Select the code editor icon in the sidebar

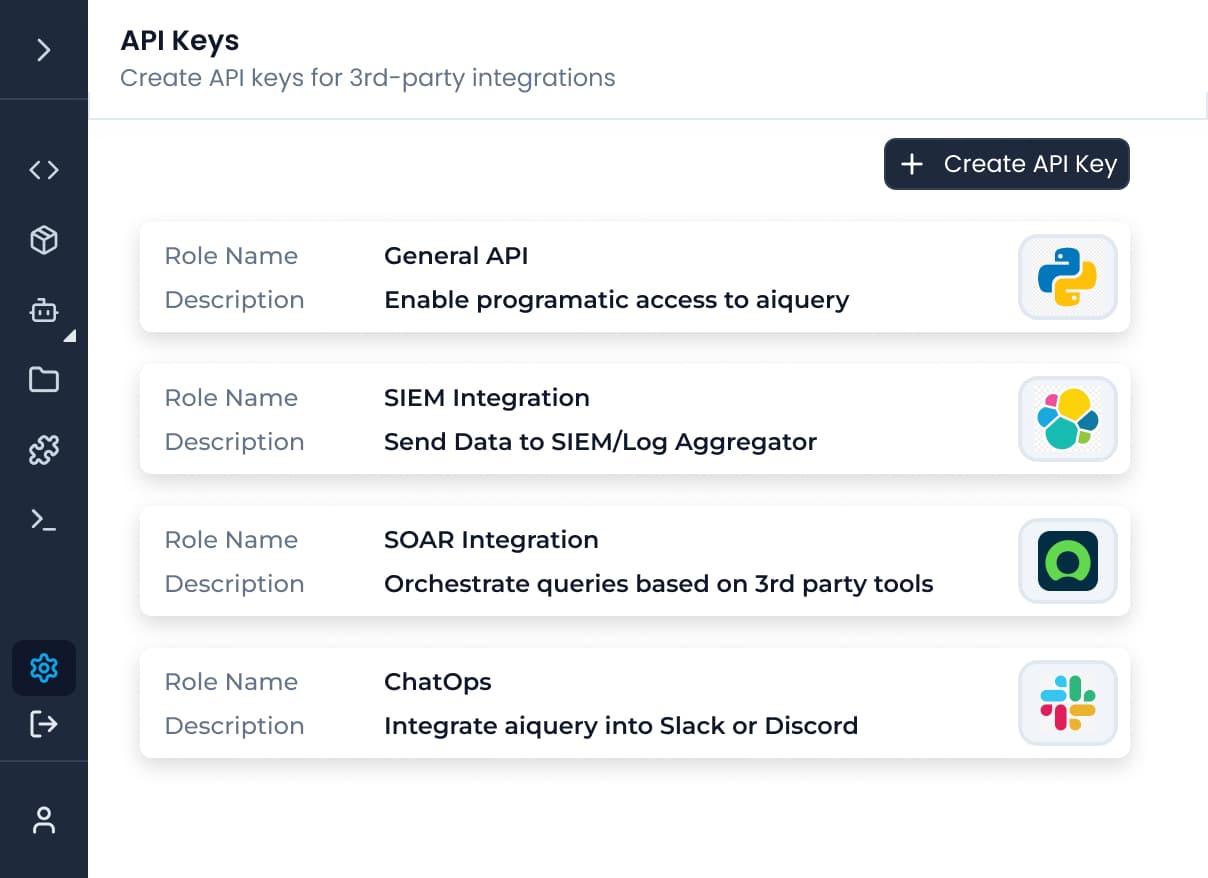(x=44, y=169)
